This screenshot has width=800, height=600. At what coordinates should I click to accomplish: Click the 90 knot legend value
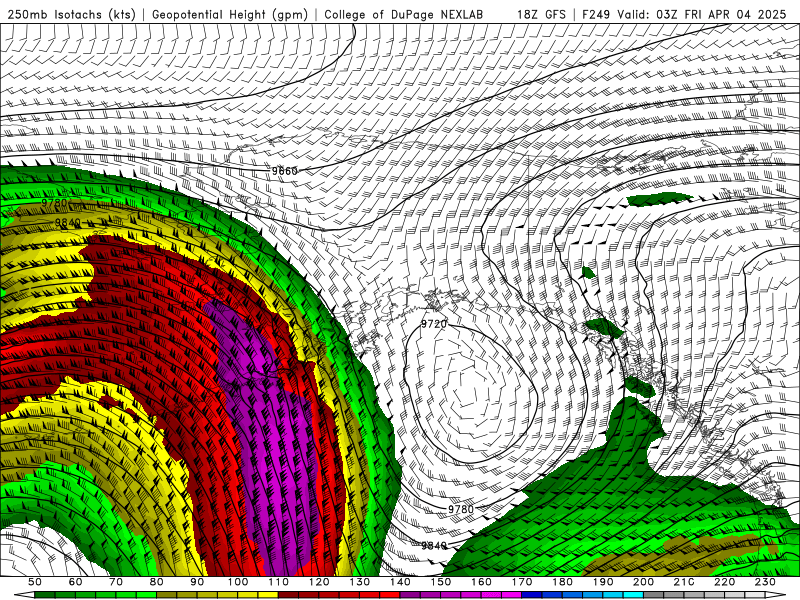point(197,582)
